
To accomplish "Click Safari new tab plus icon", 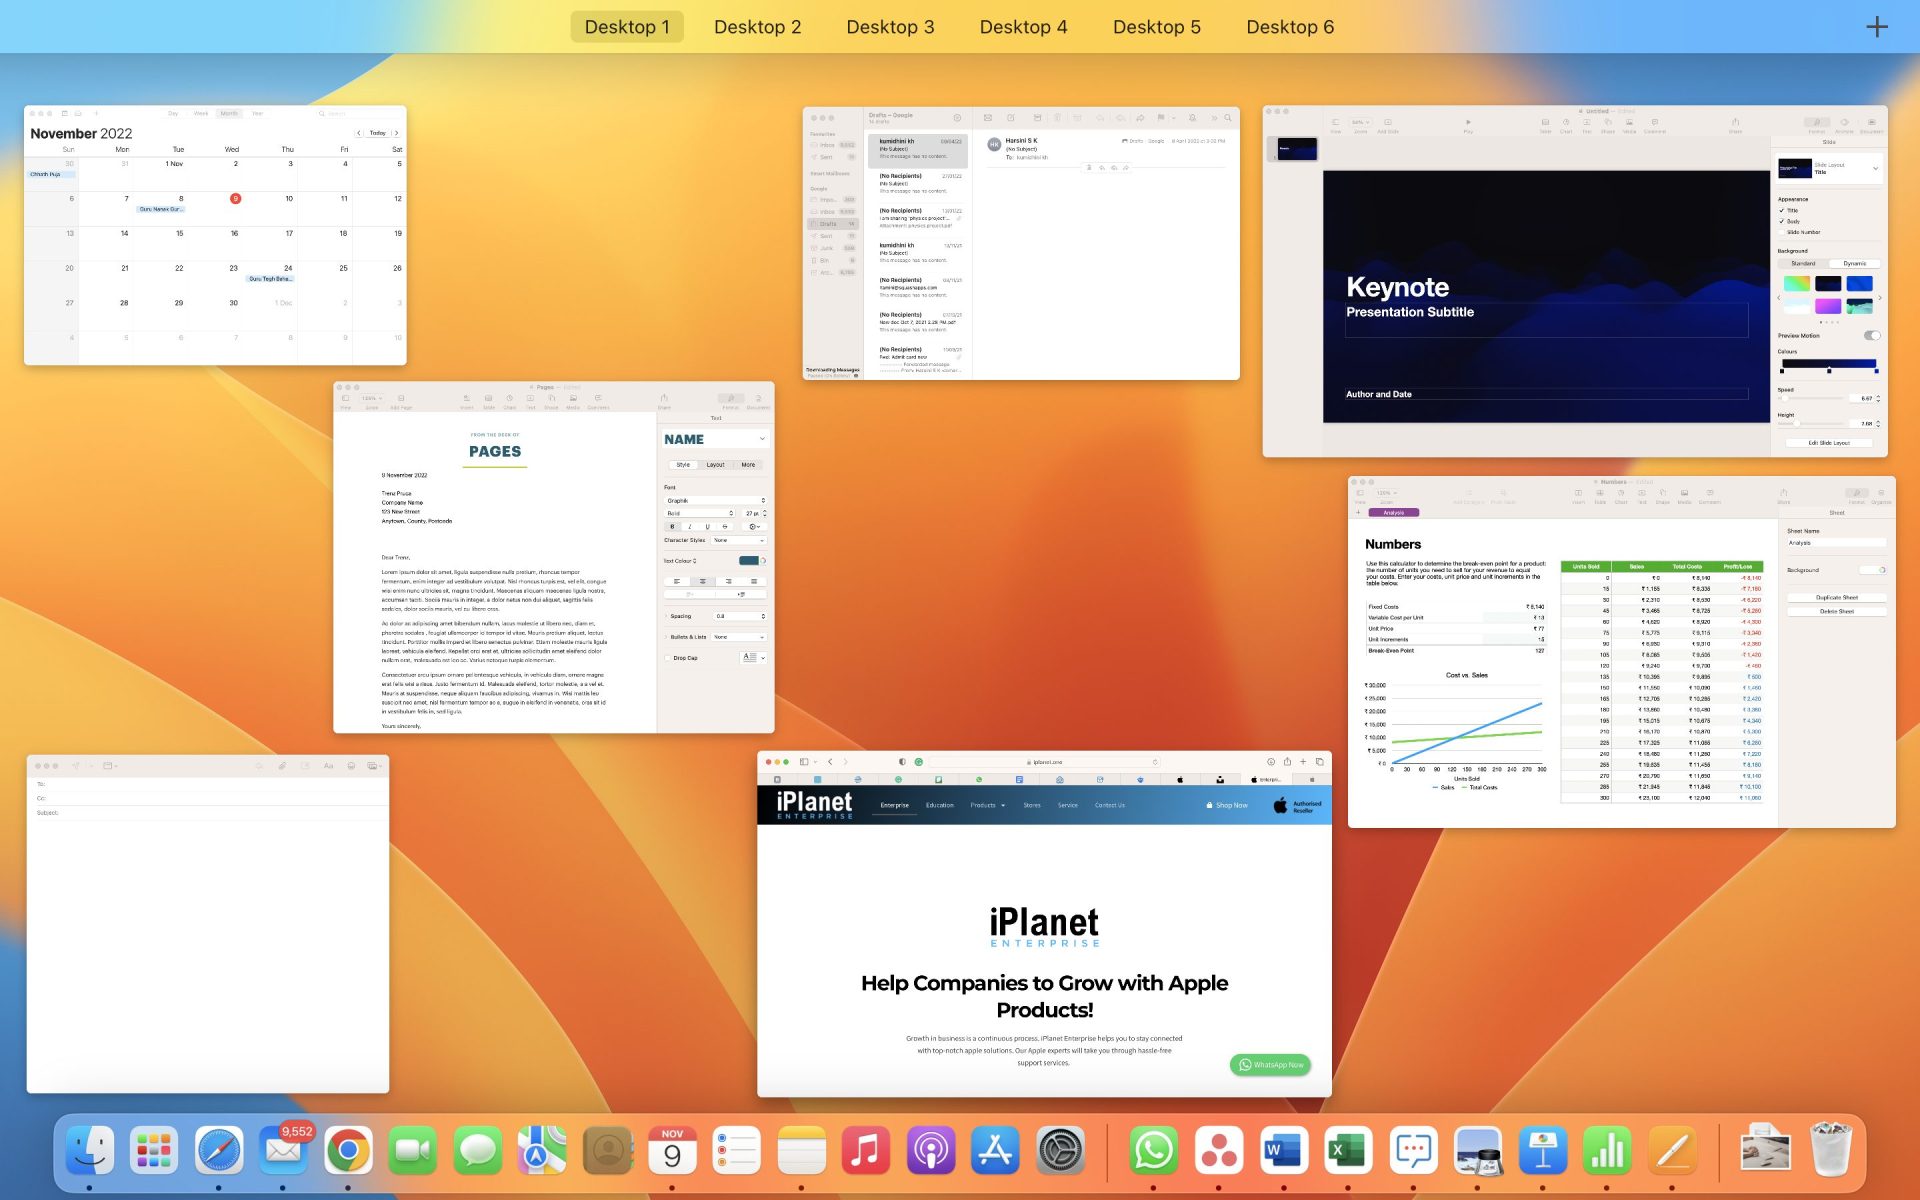I will (1303, 762).
